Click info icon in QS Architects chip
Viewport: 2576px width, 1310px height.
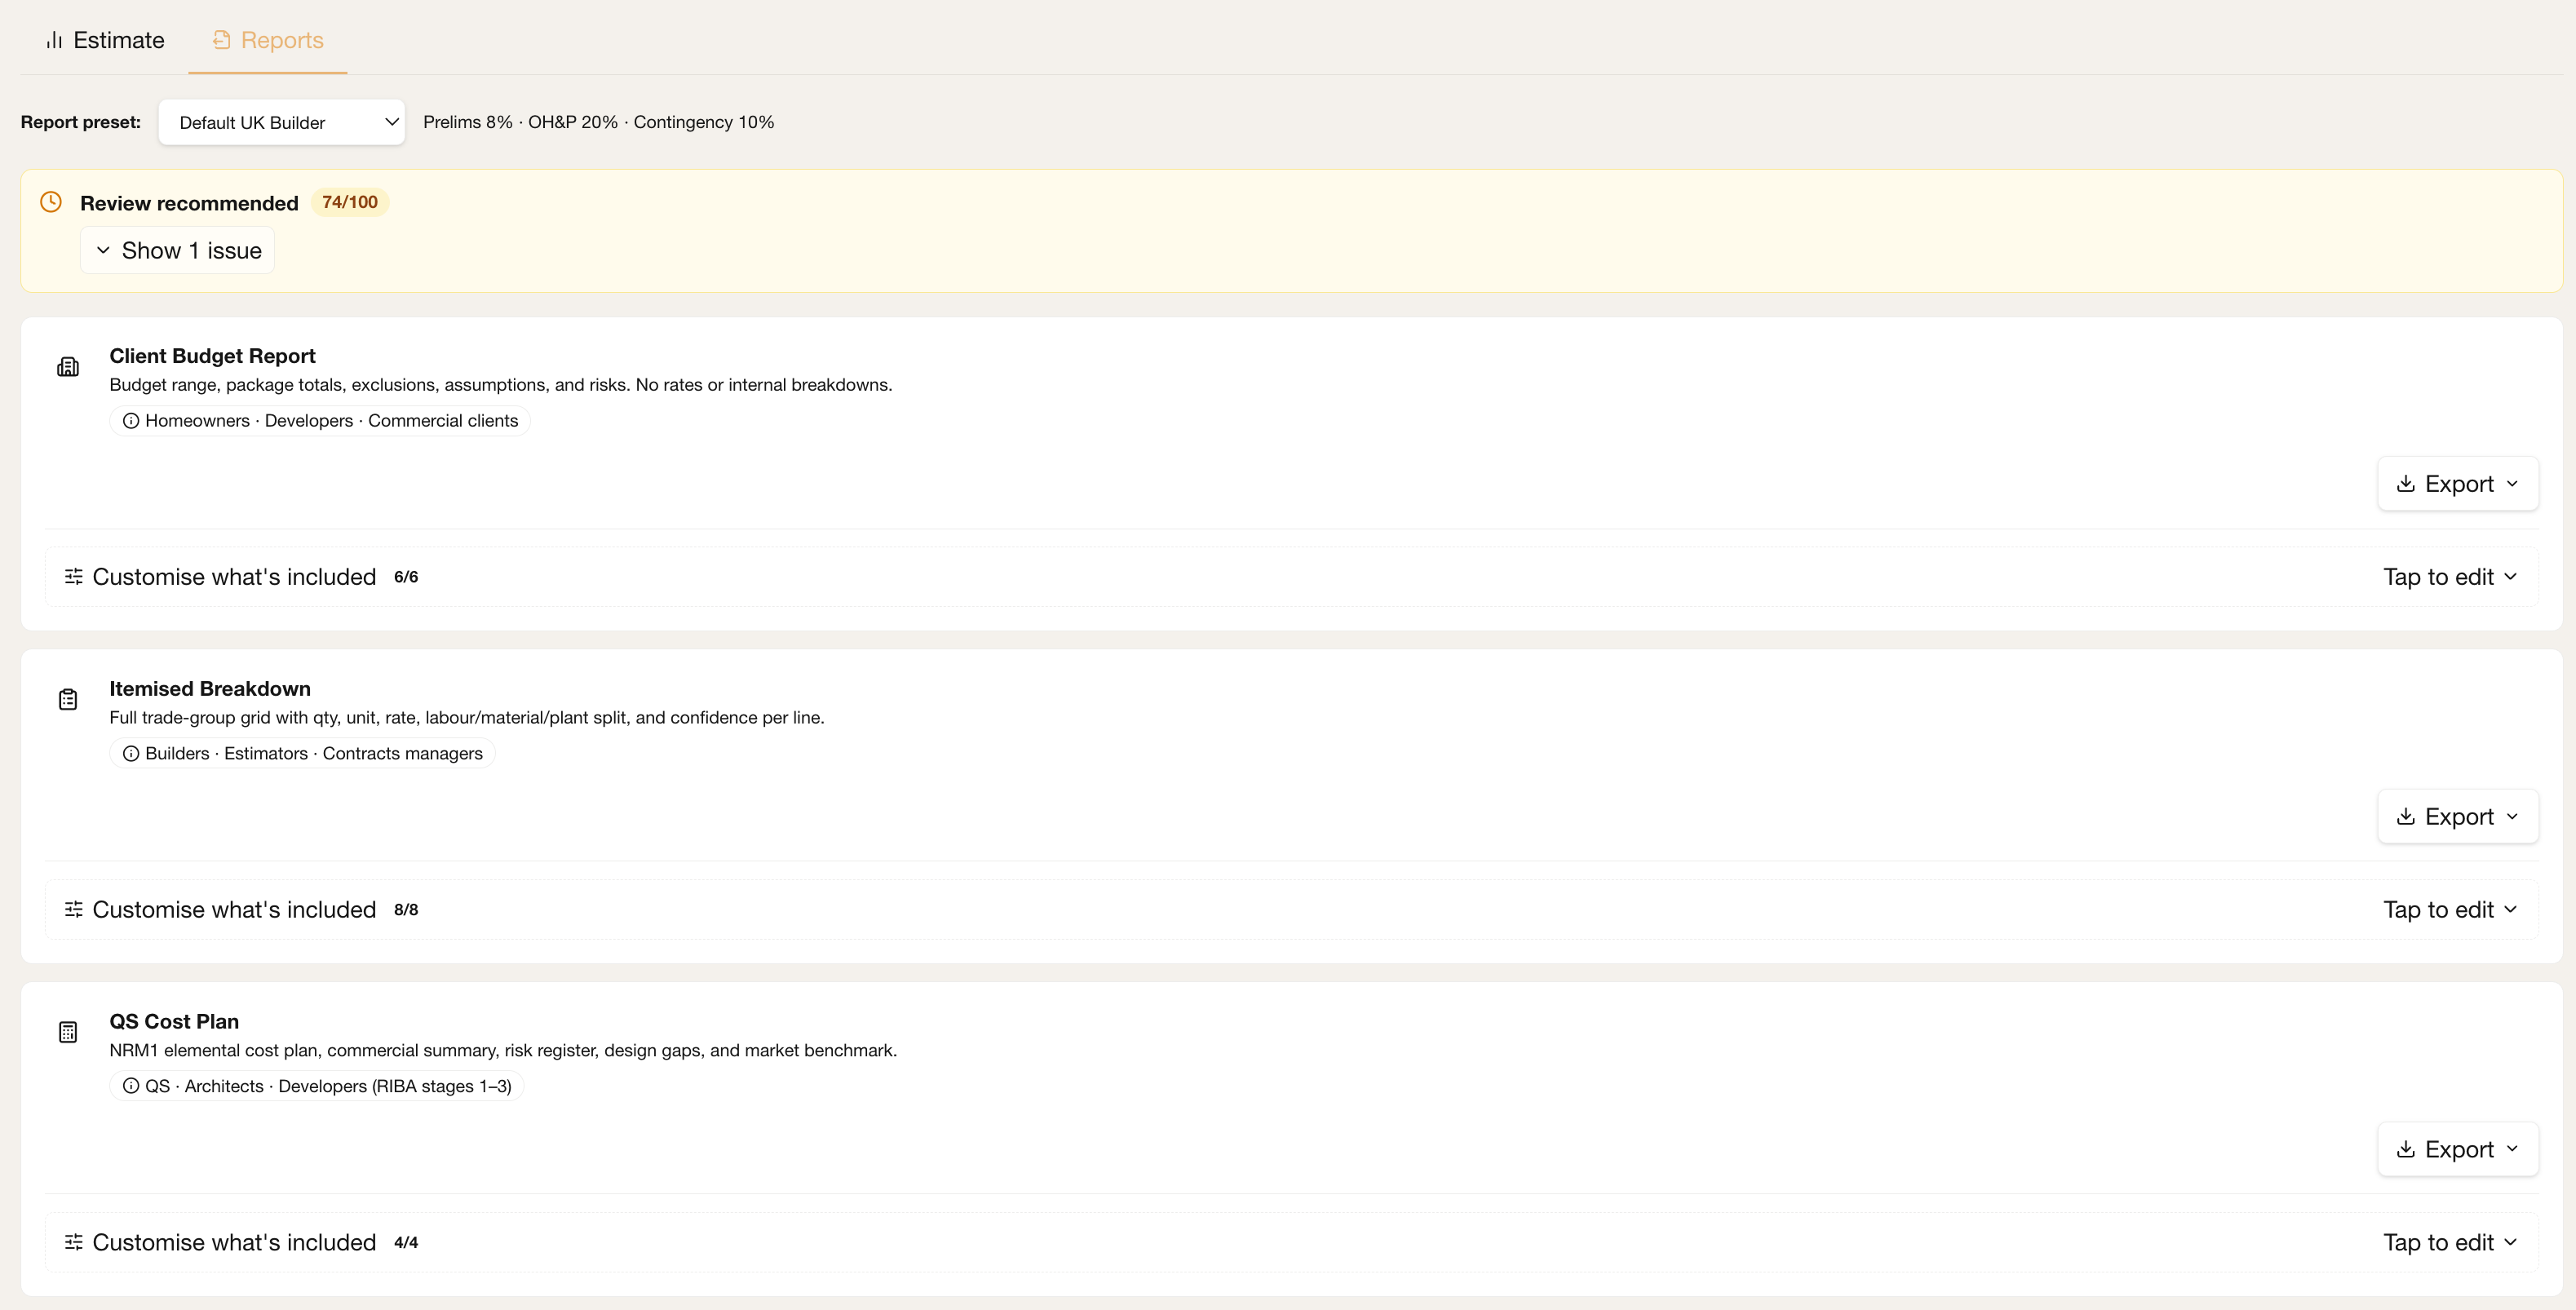click(131, 1086)
